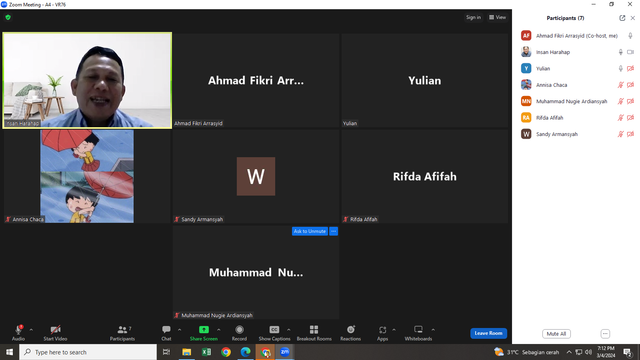The image size is (640, 360).
Task: Start recording with Record button
Action: click(239, 333)
